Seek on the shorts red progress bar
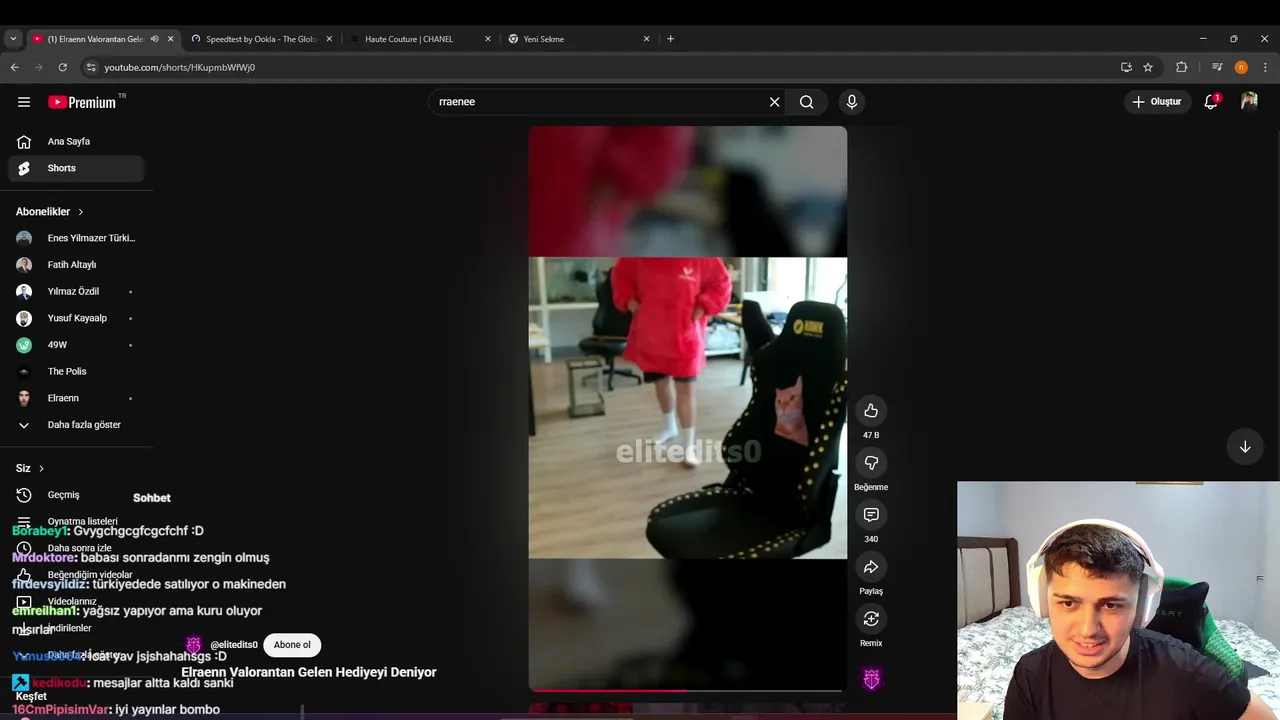Image resolution: width=1280 pixels, height=720 pixels. [x=688, y=690]
